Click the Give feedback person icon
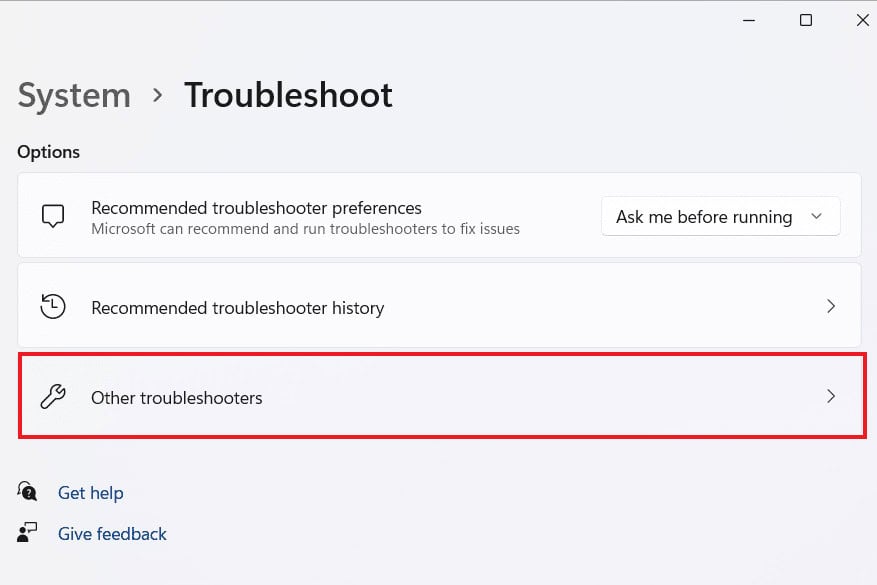The height and width of the screenshot is (585, 877). click(27, 533)
